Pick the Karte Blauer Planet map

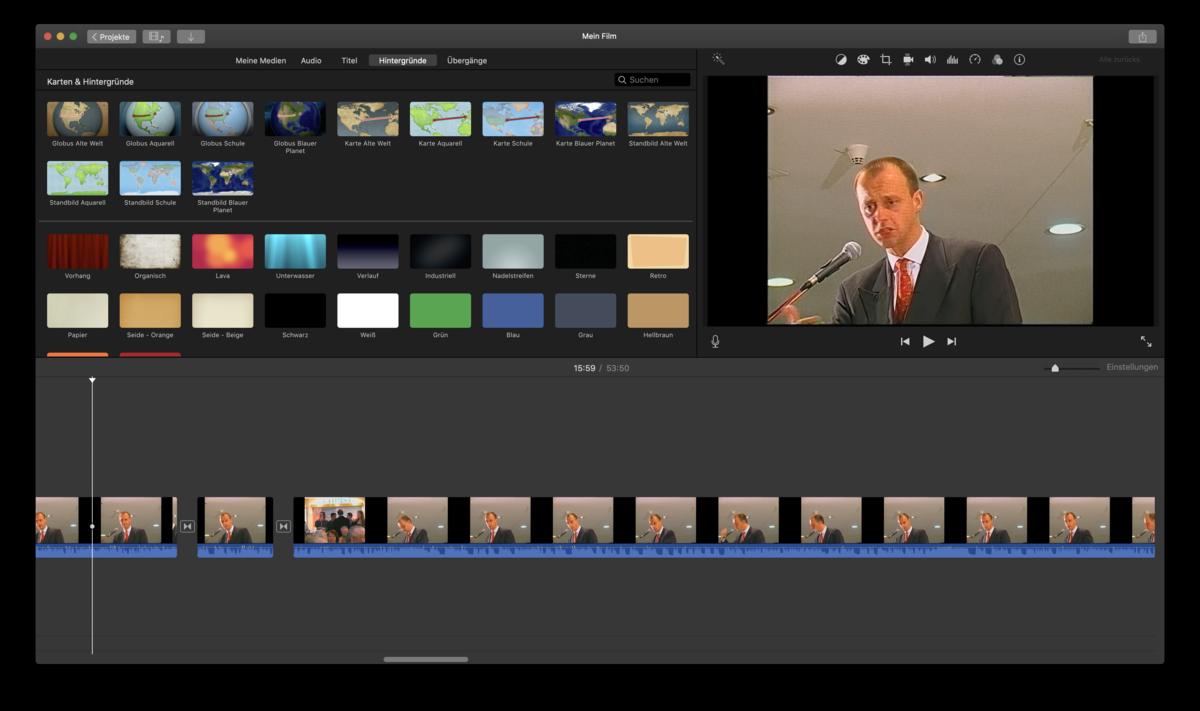pos(586,119)
